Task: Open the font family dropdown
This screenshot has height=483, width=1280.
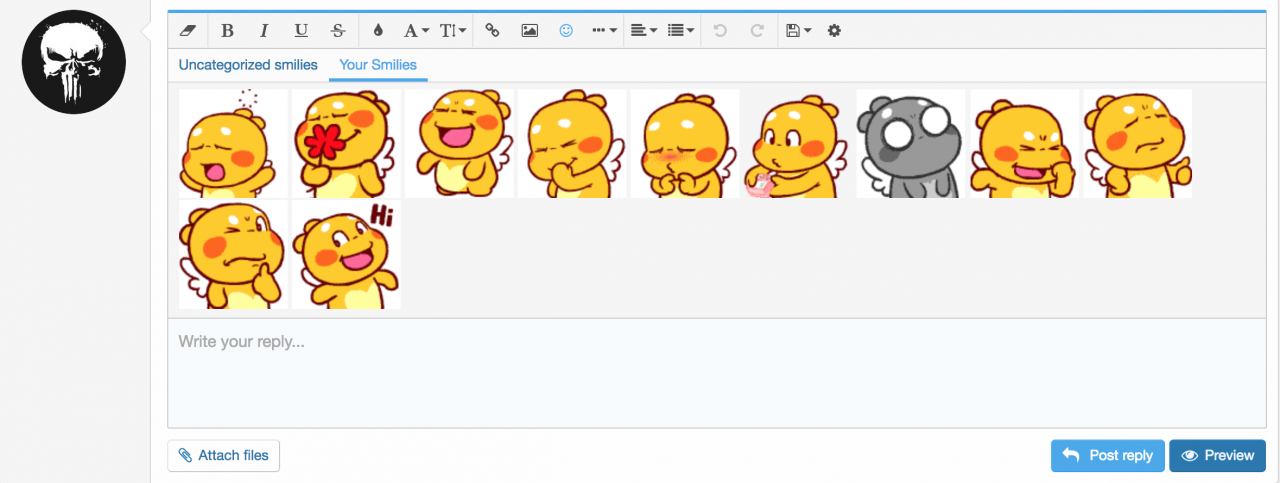Action: pos(416,31)
